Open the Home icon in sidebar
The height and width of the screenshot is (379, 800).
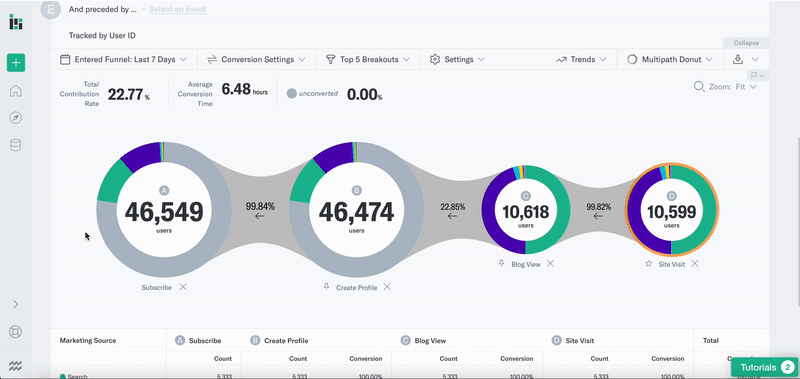click(16, 91)
